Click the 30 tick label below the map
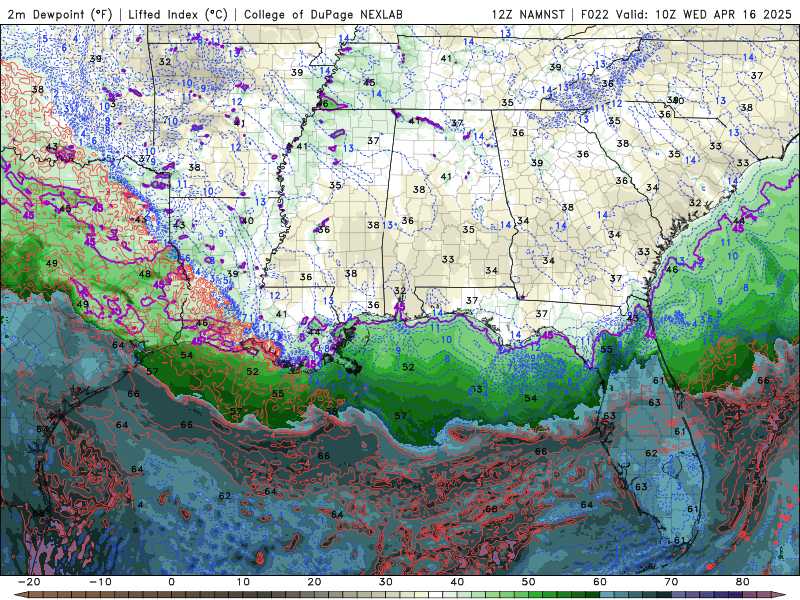800x600 pixels. 386,582
